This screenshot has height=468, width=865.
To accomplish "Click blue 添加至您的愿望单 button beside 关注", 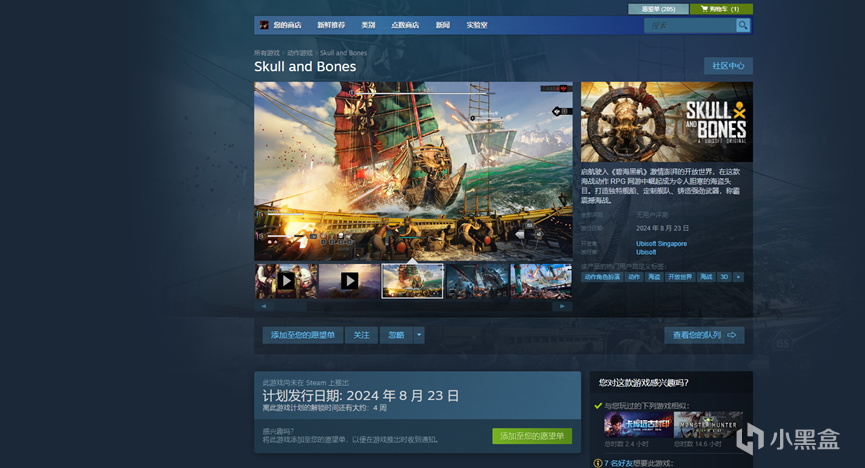I will pos(303,335).
